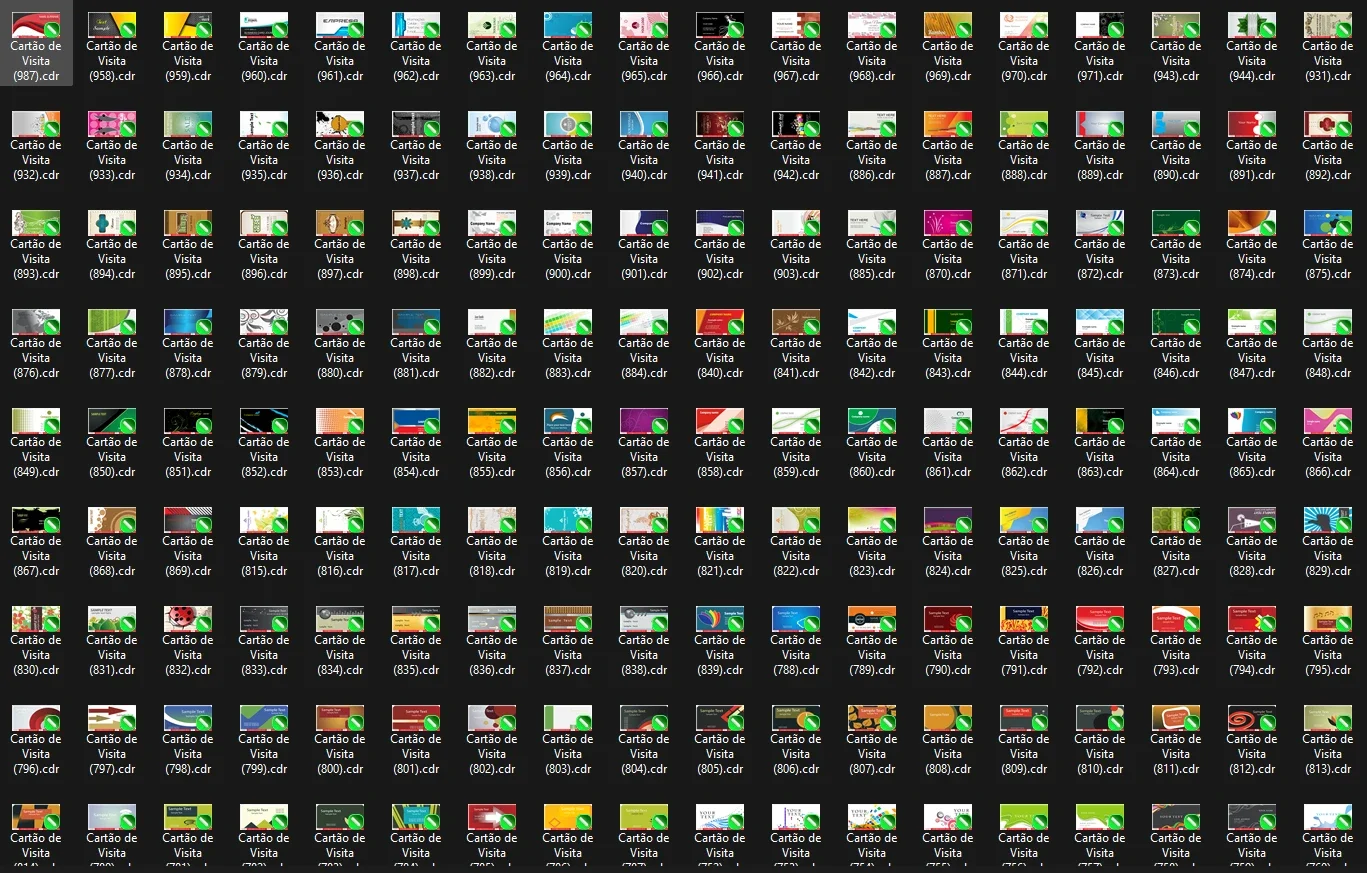
Task: Pick the Cartão de Visita (862).cdr file icon
Action: [1024, 421]
